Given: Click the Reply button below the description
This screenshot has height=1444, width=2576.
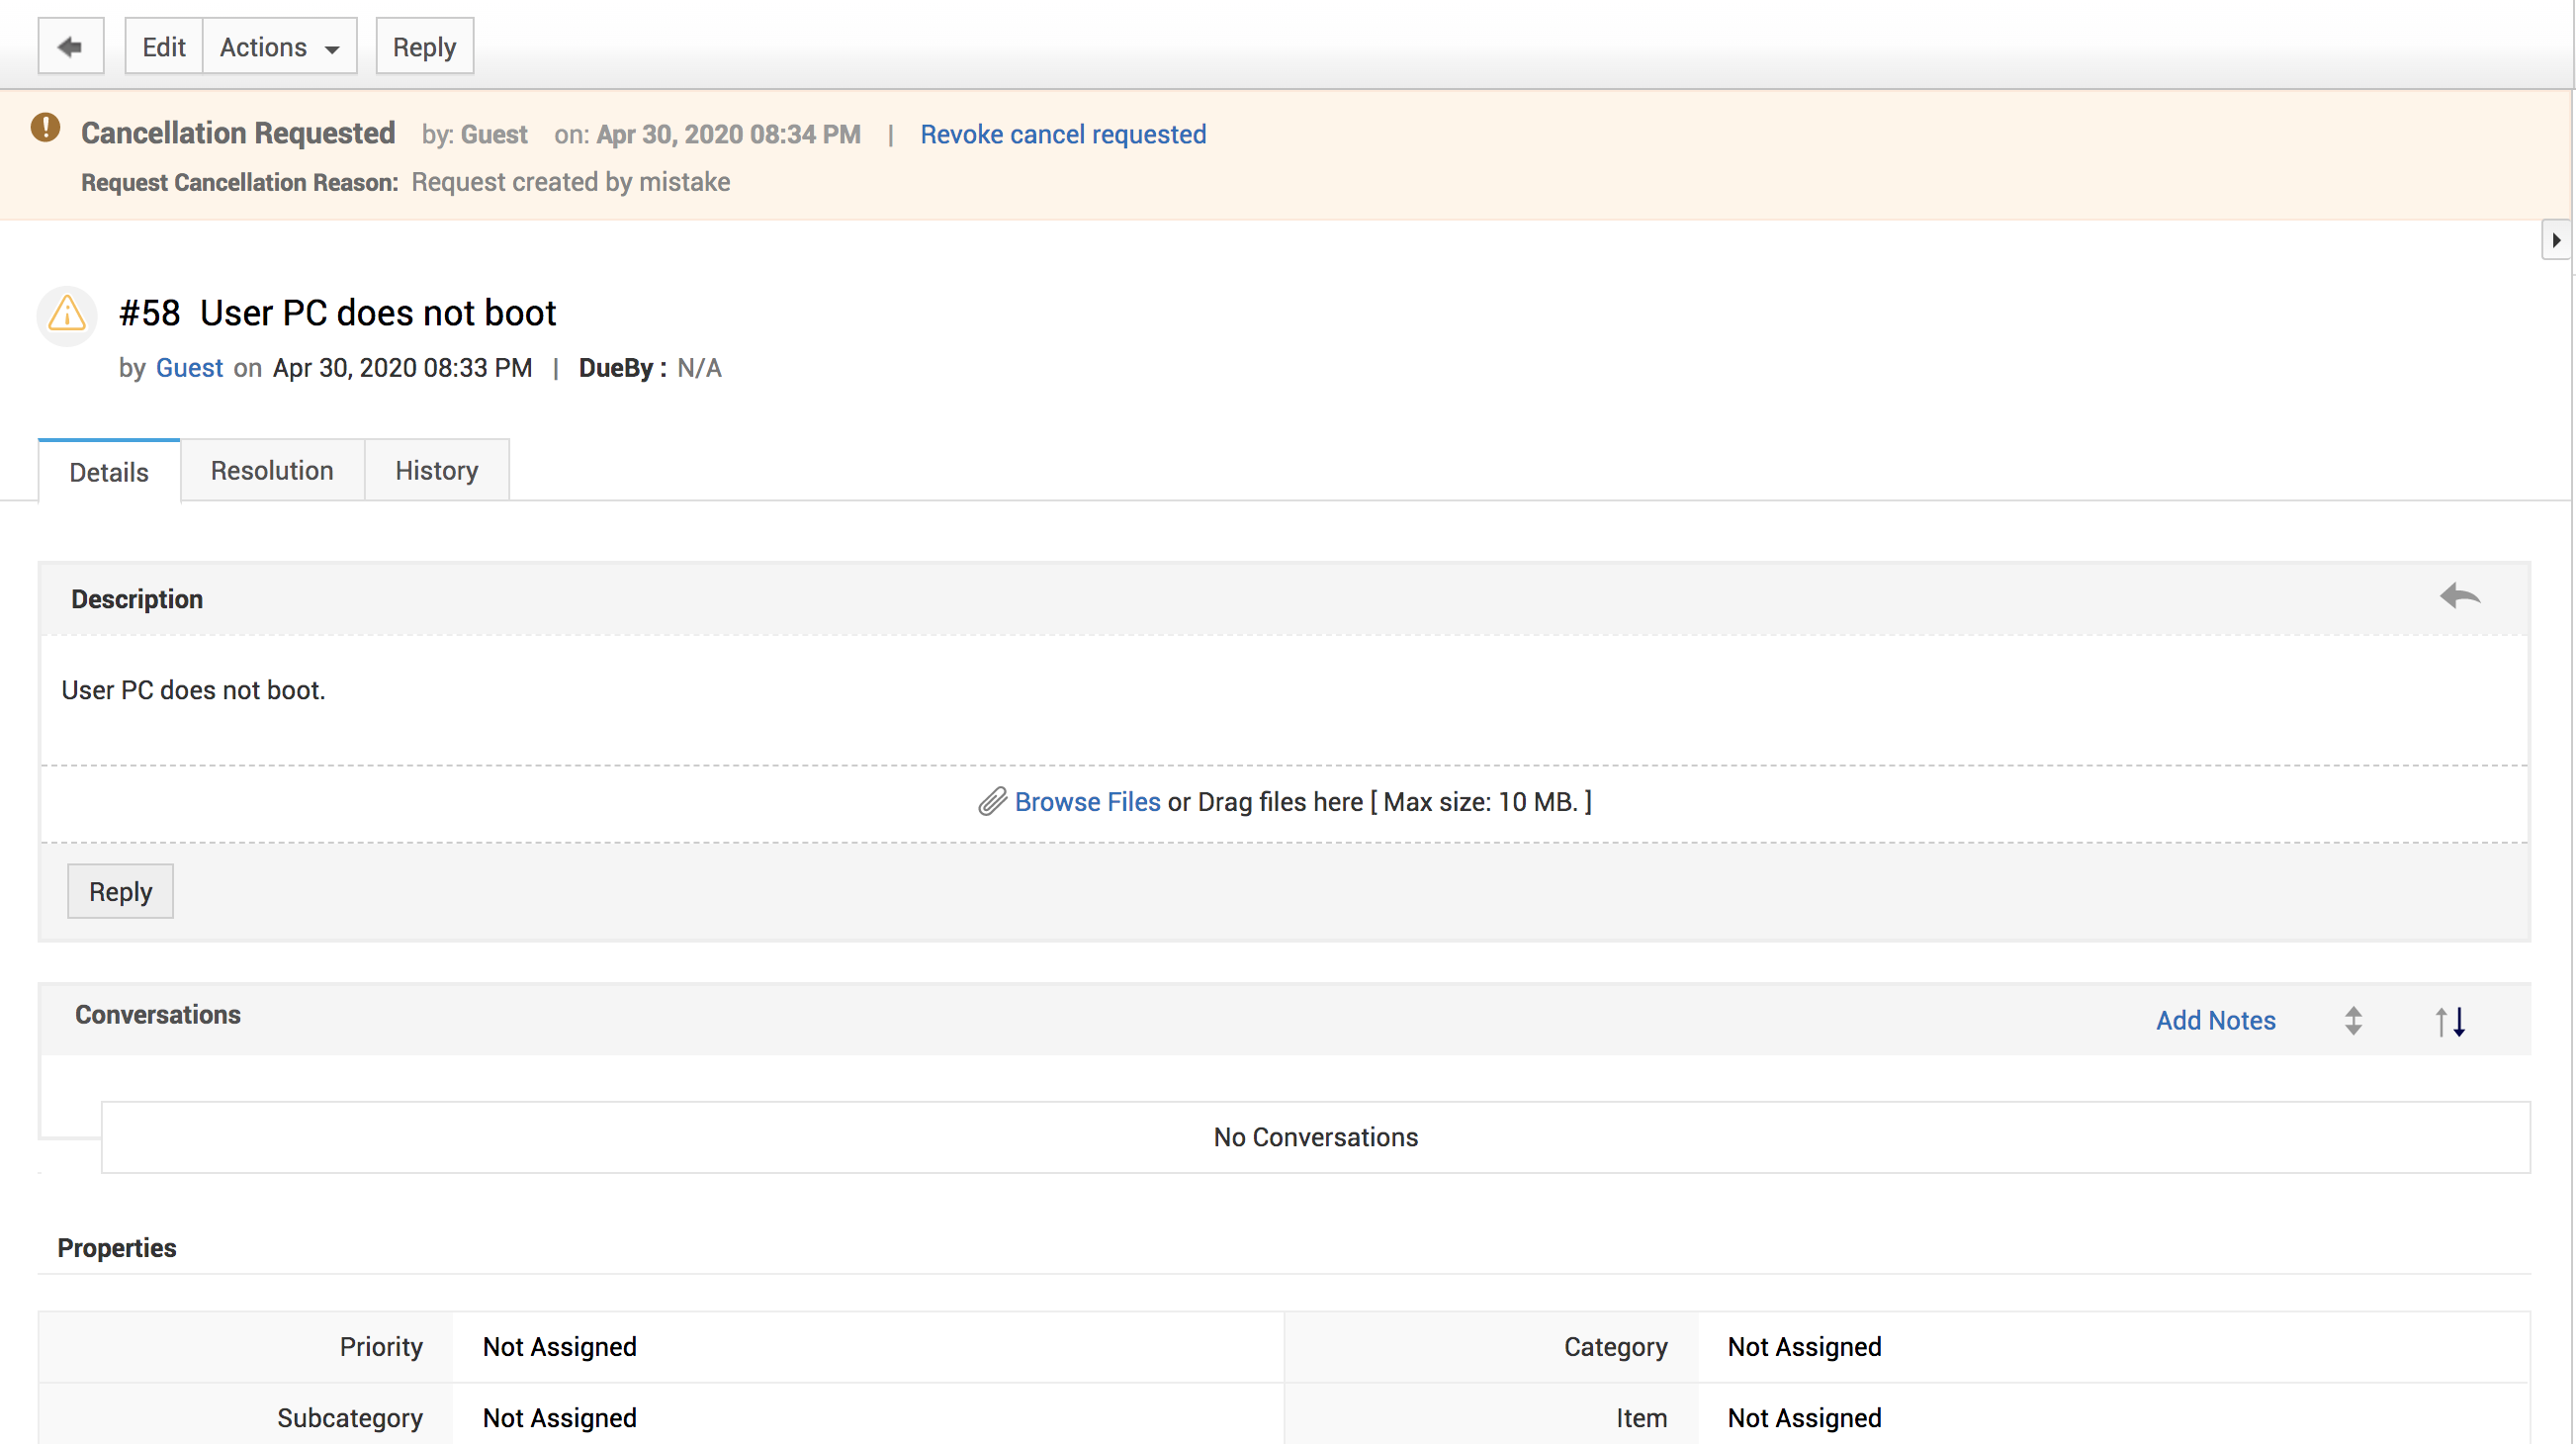Looking at the screenshot, I should [x=120, y=891].
